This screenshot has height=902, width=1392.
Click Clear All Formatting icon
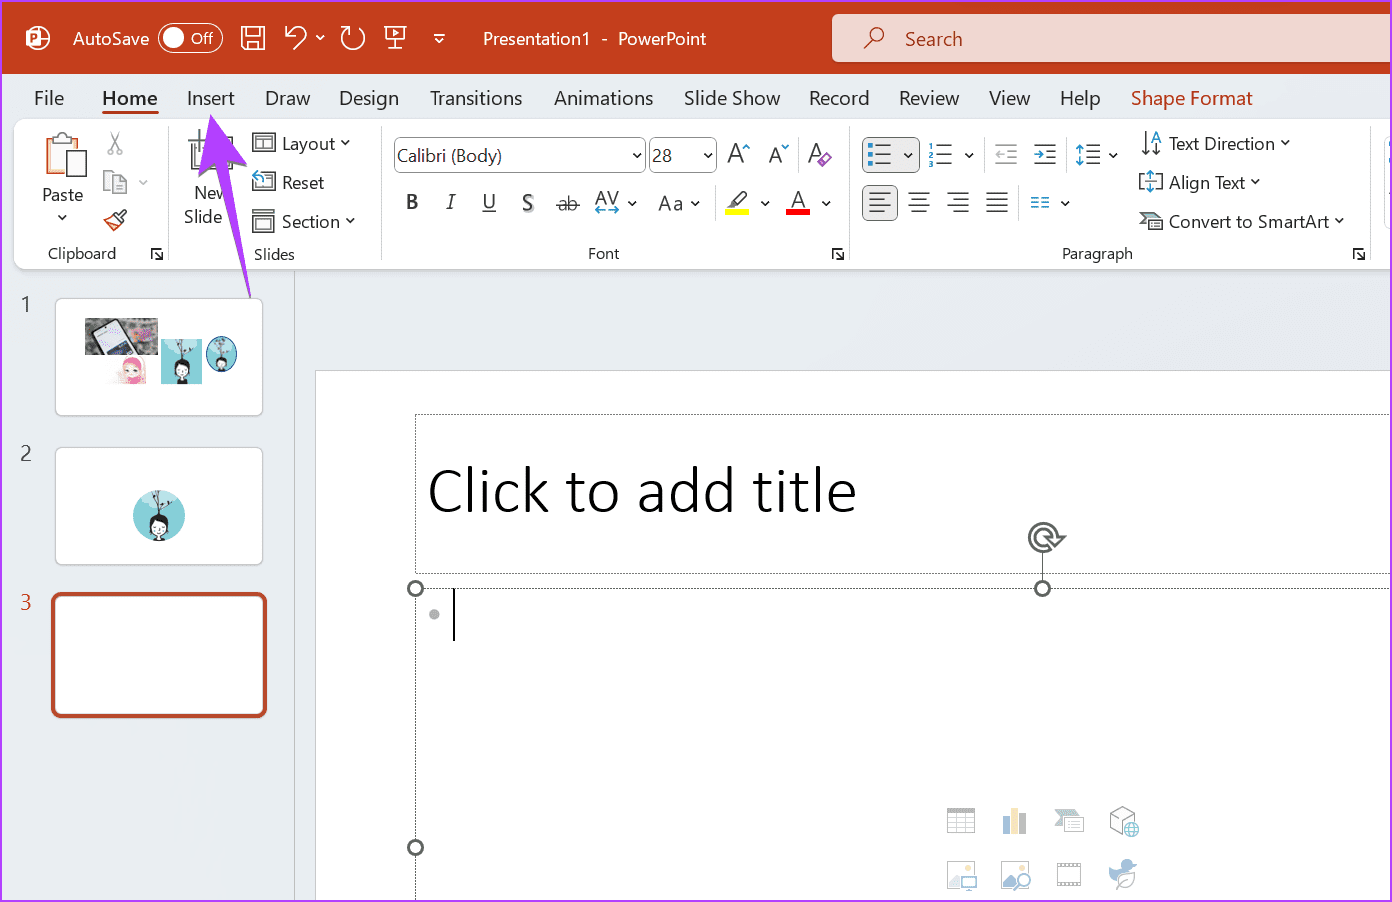[819, 154]
